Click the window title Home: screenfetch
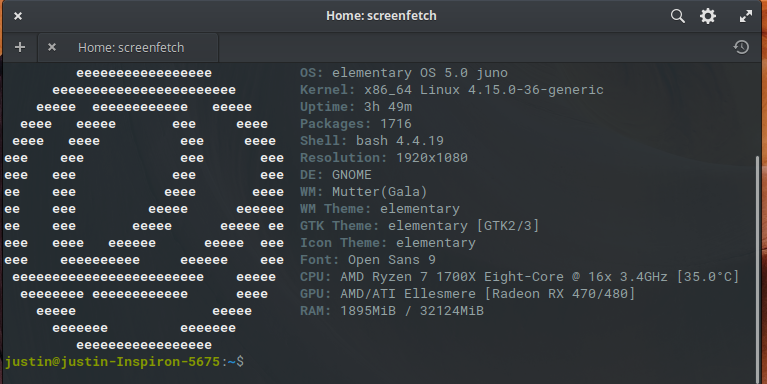767x384 pixels. 381,16
